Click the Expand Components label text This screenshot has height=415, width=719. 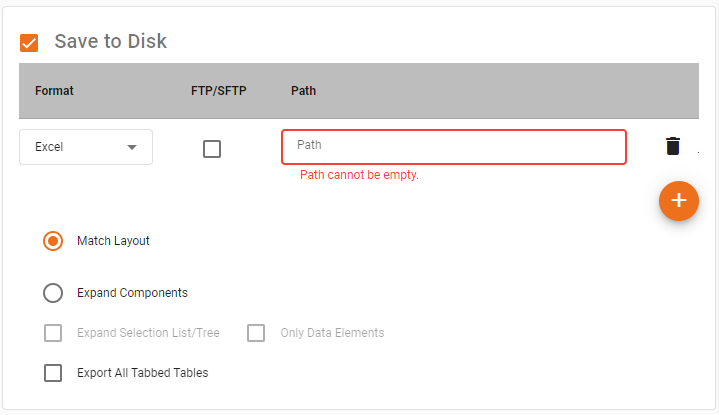point(132,293)
